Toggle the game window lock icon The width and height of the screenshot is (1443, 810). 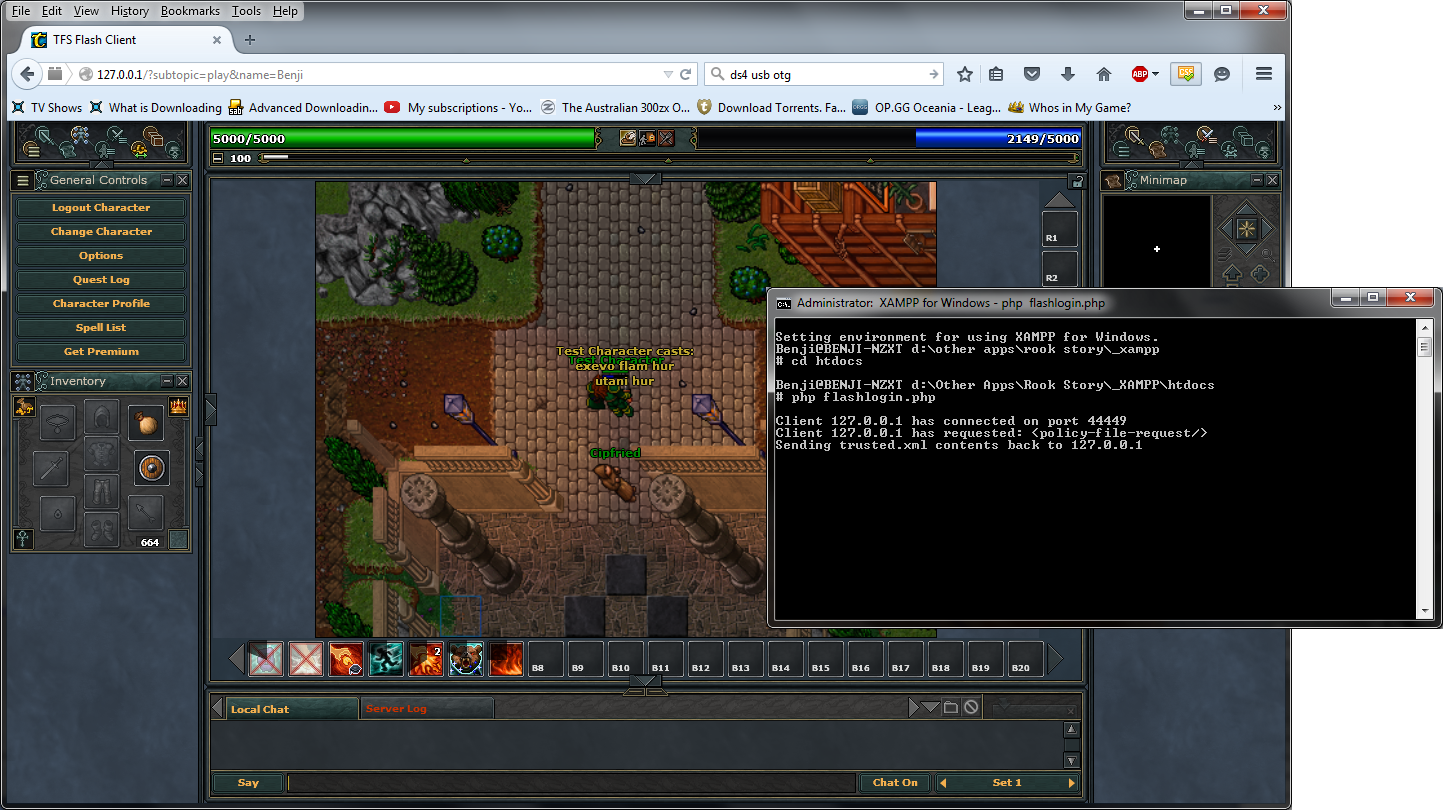(1077, 182)
